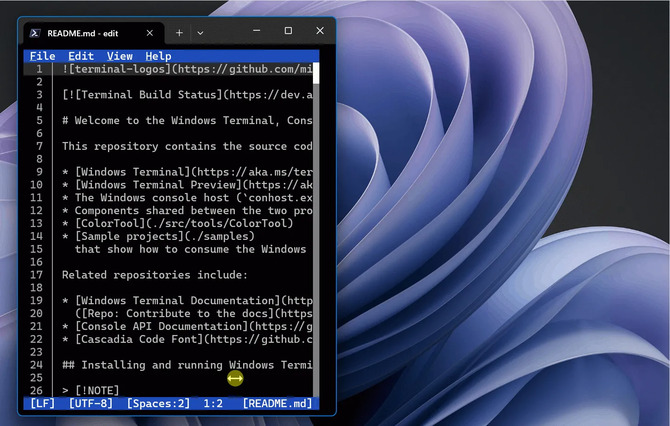The height and width of the screenshot is (426, 670).
Task: Select the README.md - edit tab
Action: [x=93, y=33]
